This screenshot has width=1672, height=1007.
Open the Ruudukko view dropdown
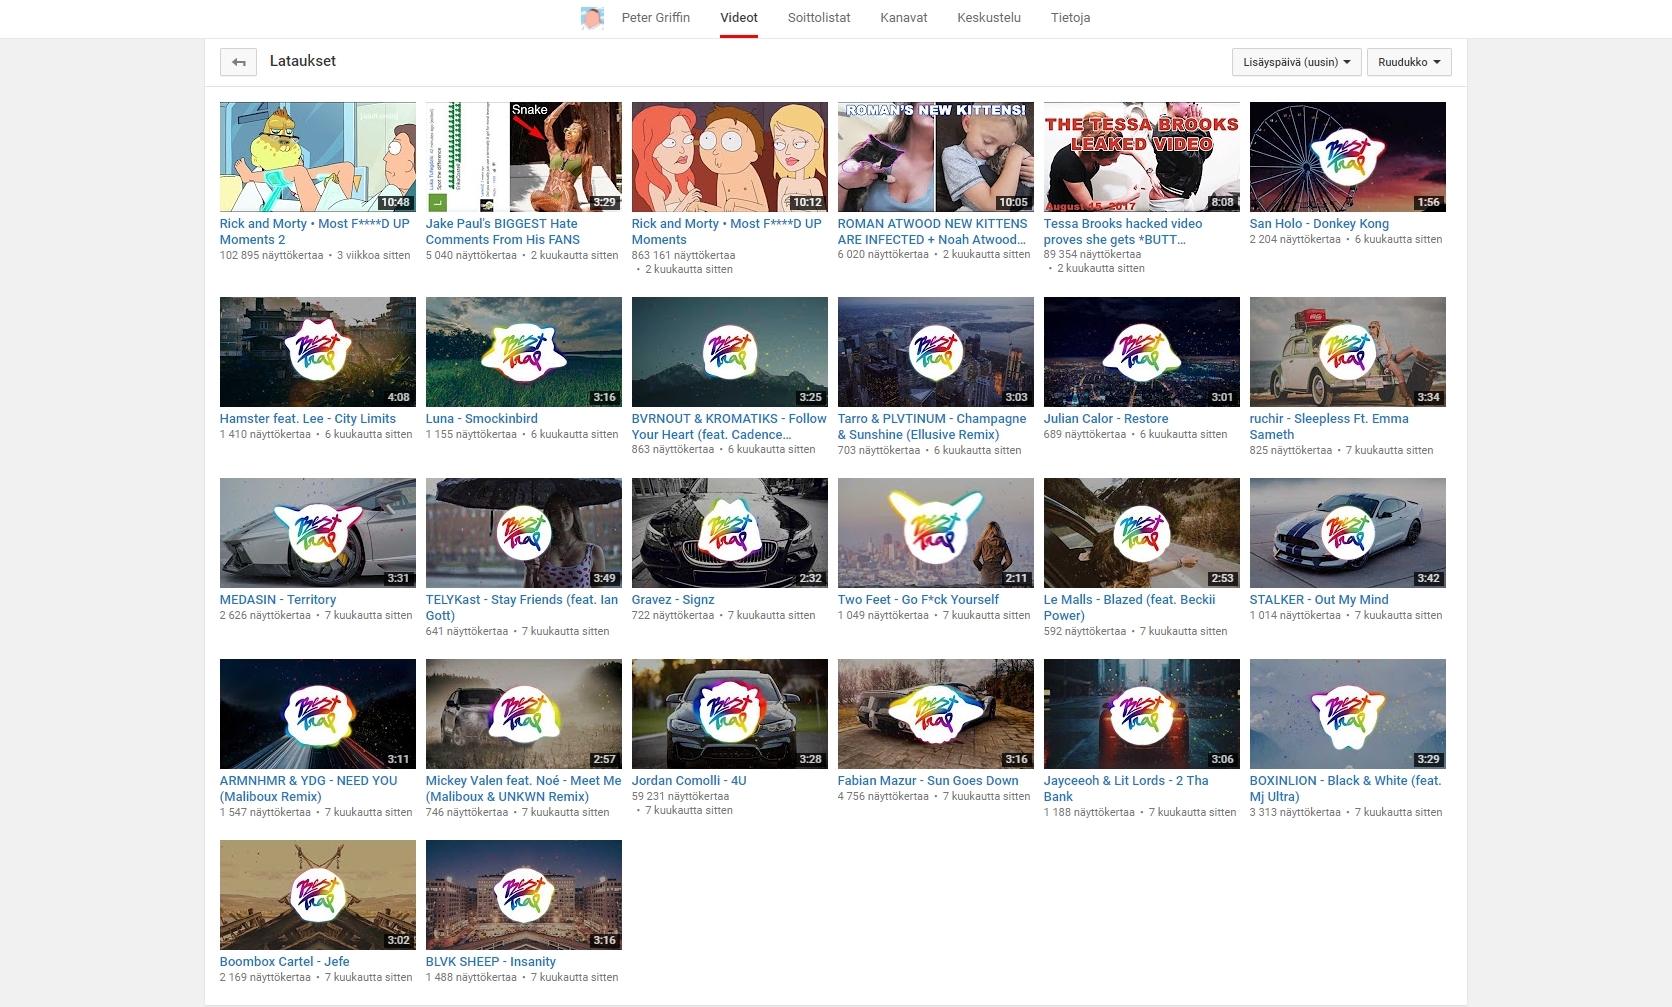(x=1409, y=62)
